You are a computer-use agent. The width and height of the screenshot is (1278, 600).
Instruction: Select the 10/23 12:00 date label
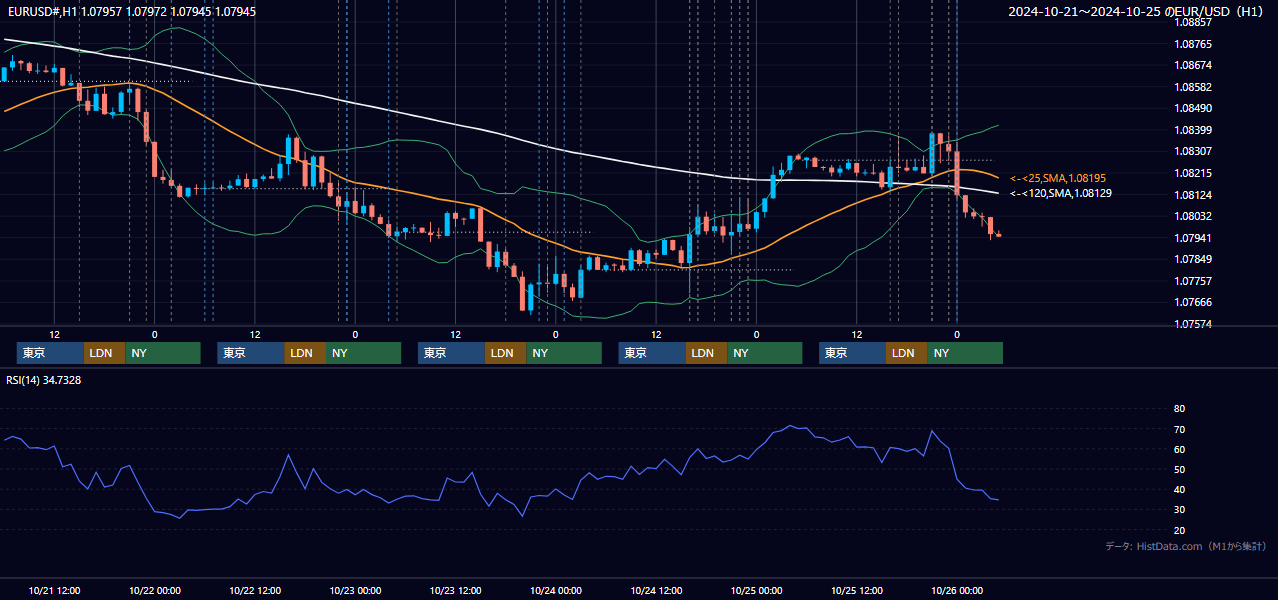(x=455, y=590)
